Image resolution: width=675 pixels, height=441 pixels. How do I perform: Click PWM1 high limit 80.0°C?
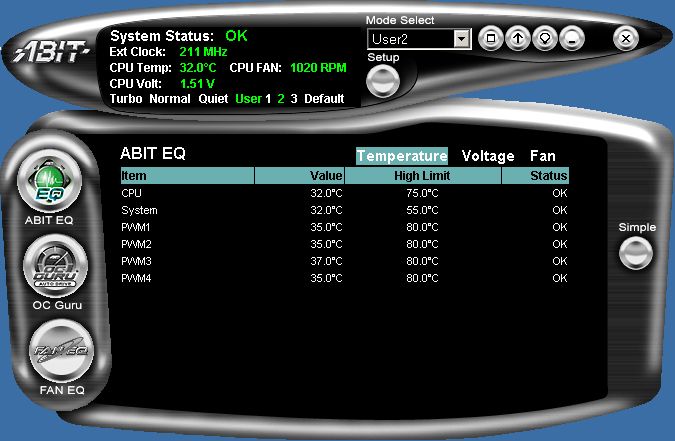coord(422,227)
